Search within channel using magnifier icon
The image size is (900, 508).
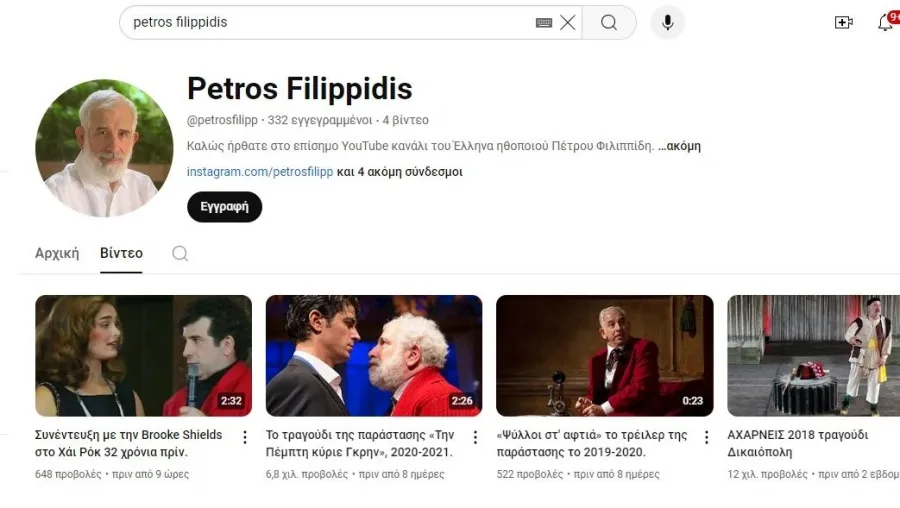[x=180, y=253]
